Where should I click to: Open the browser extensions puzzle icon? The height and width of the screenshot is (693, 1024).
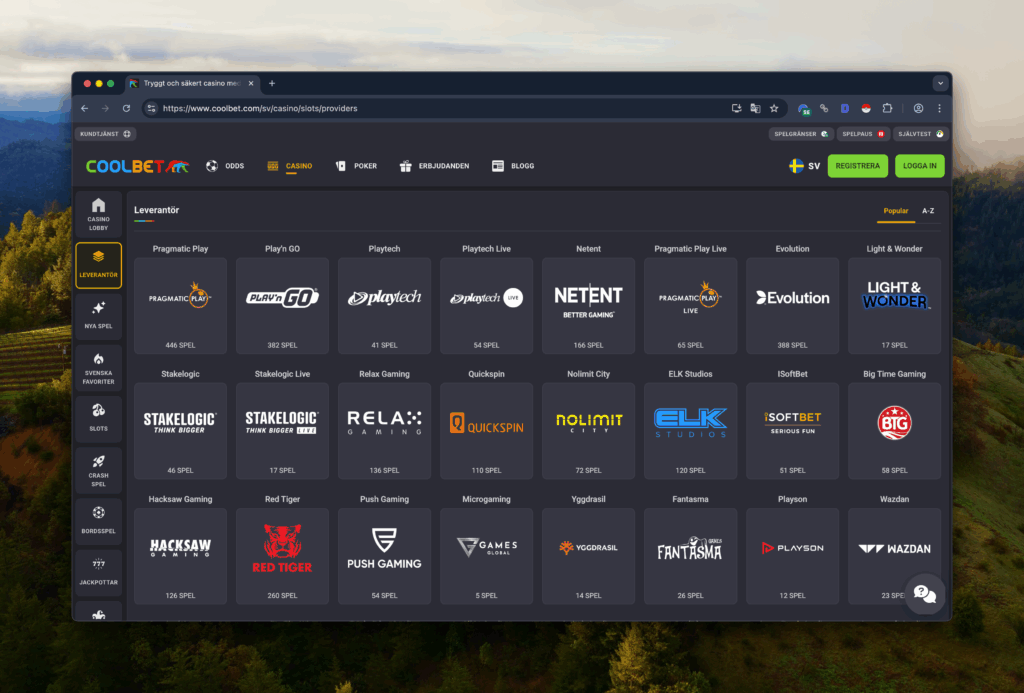pos(887,108)
